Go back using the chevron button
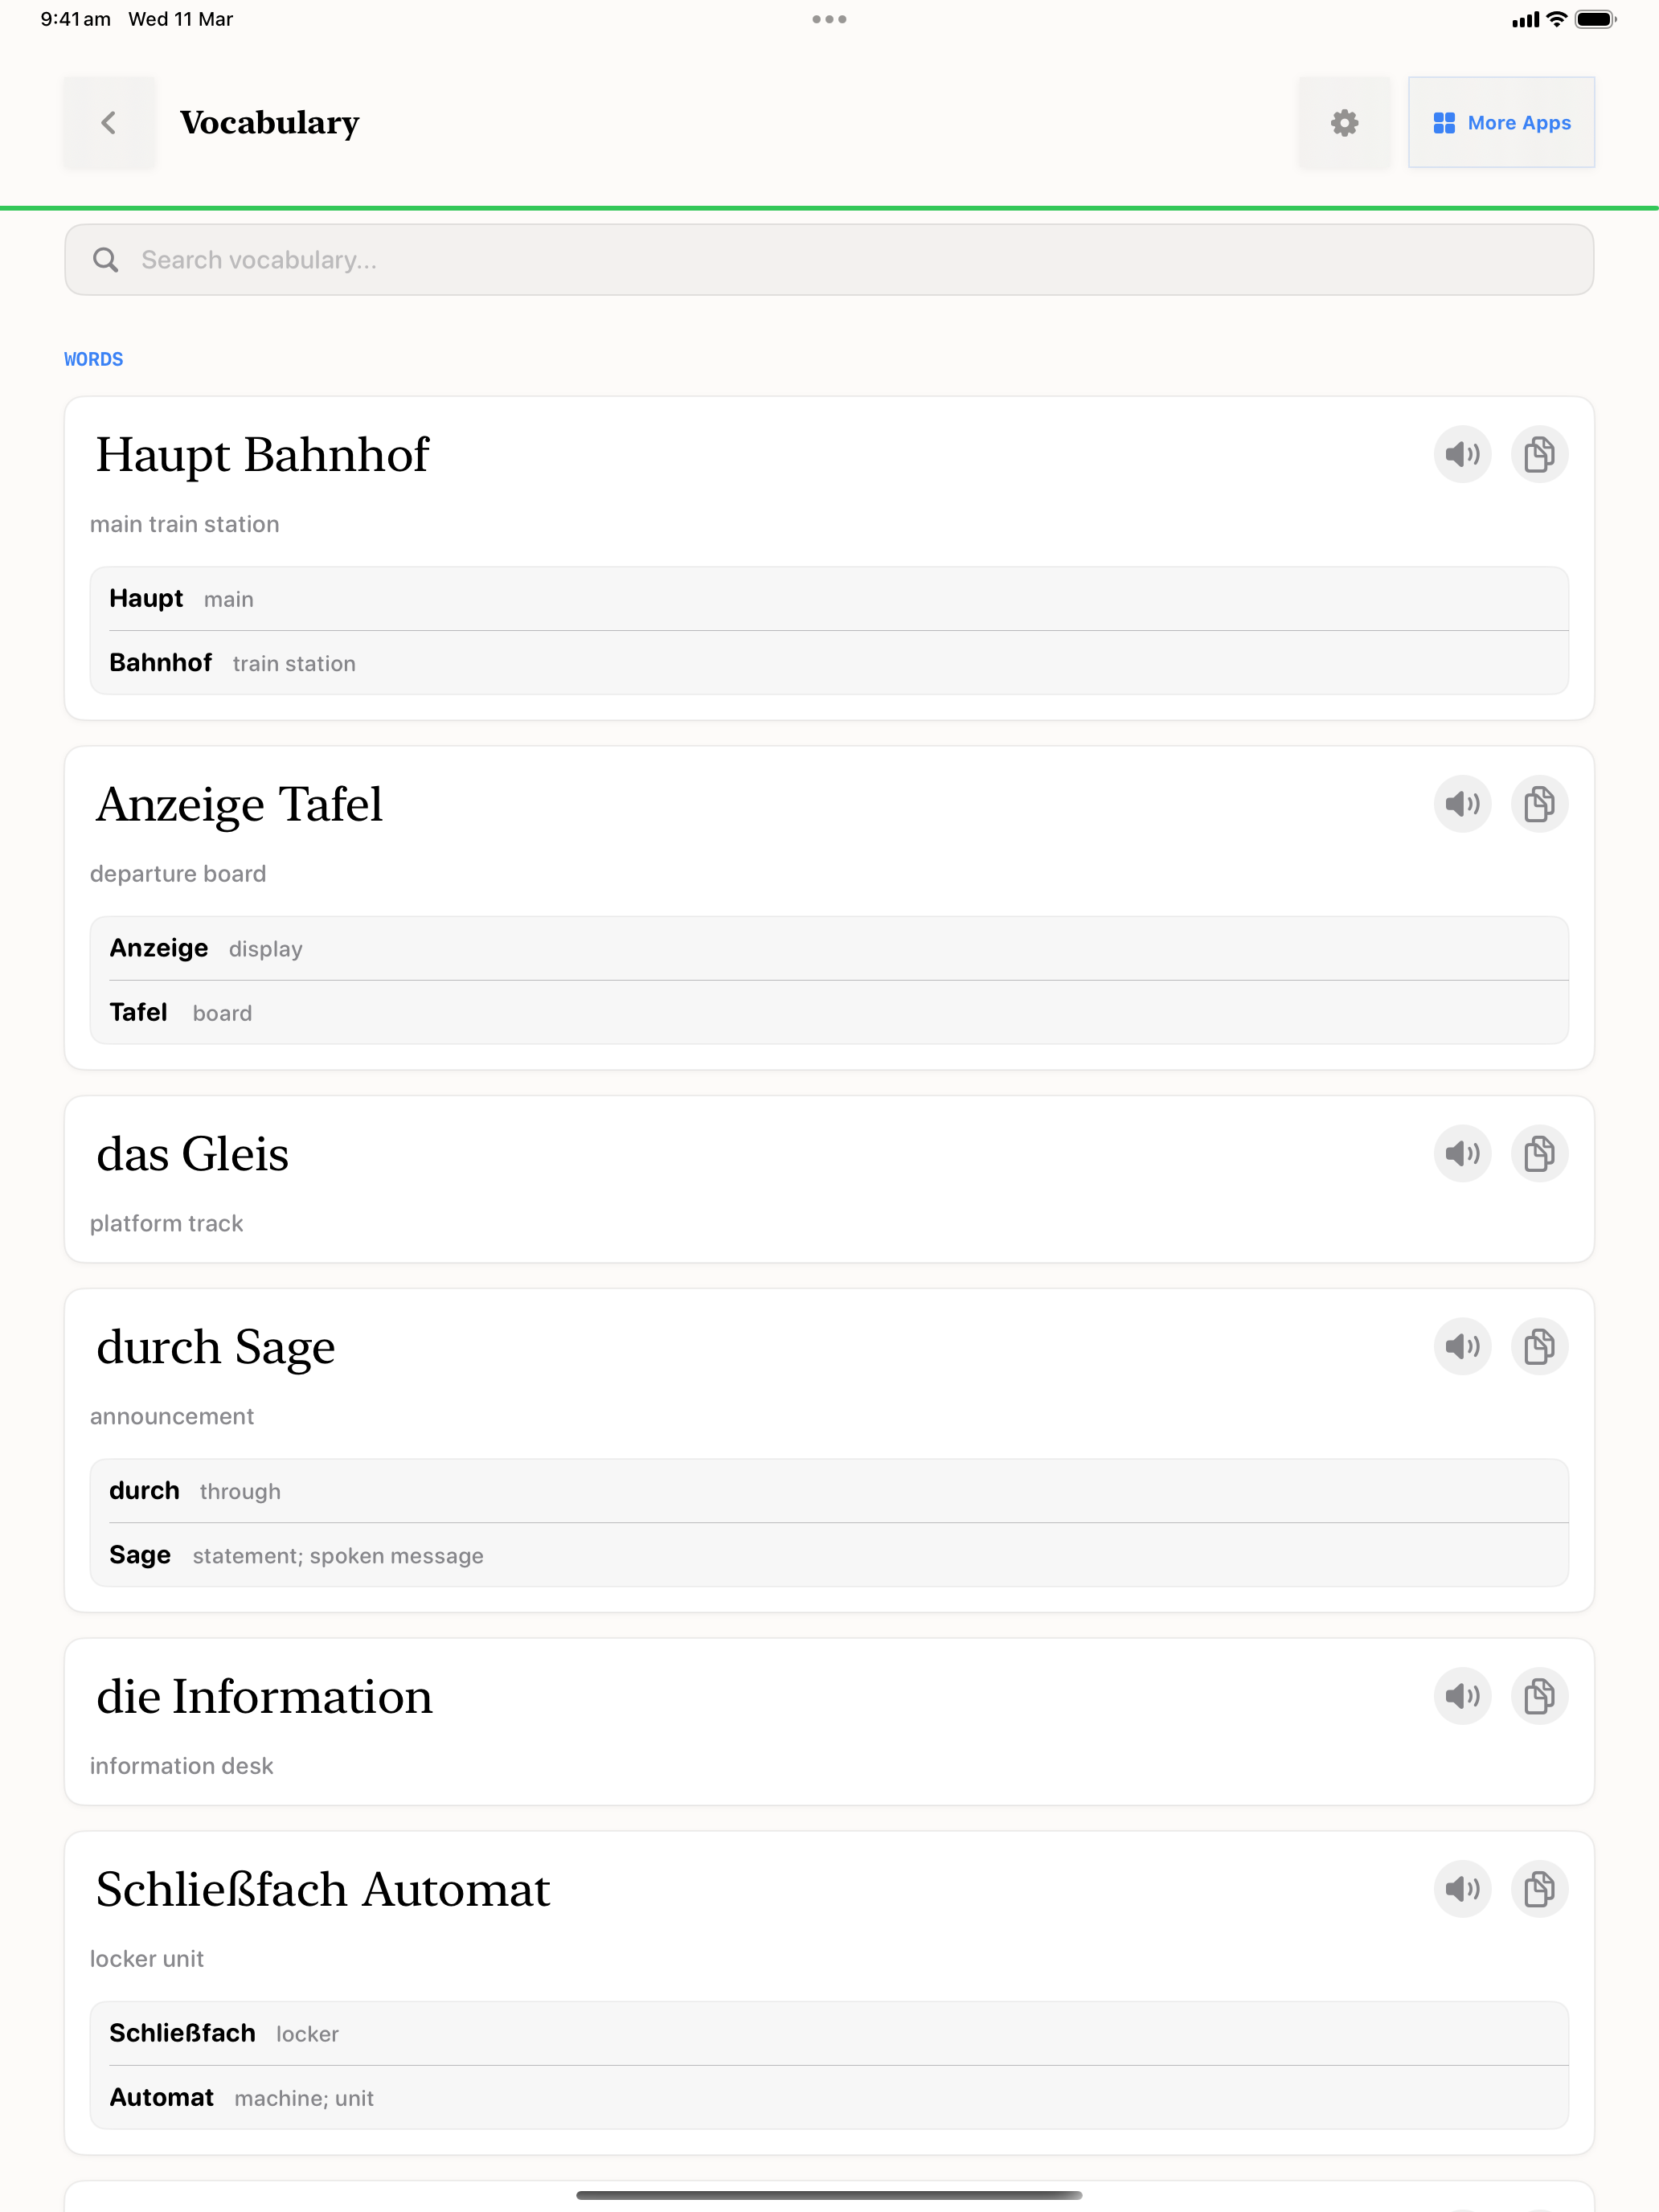This screenshot has width=1659, height=2212. tap(109, 123)
